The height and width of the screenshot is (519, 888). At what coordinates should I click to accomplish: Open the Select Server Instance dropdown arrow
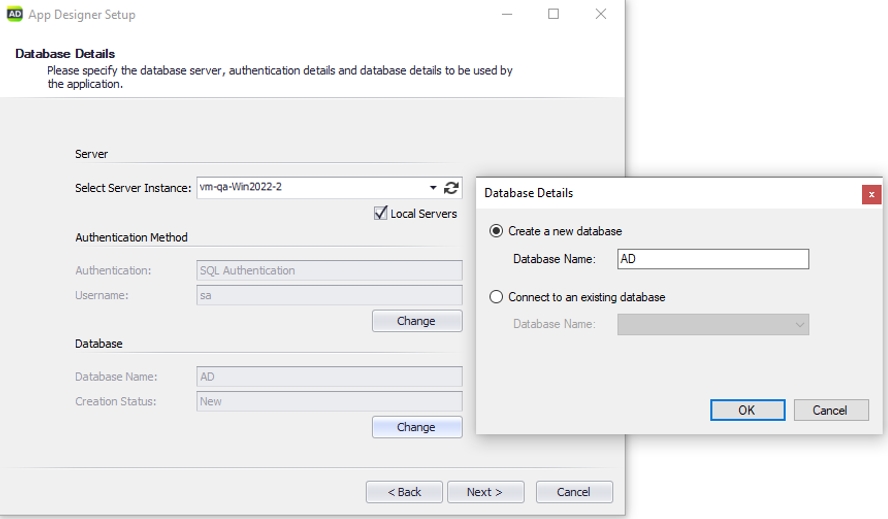[433, 188]
